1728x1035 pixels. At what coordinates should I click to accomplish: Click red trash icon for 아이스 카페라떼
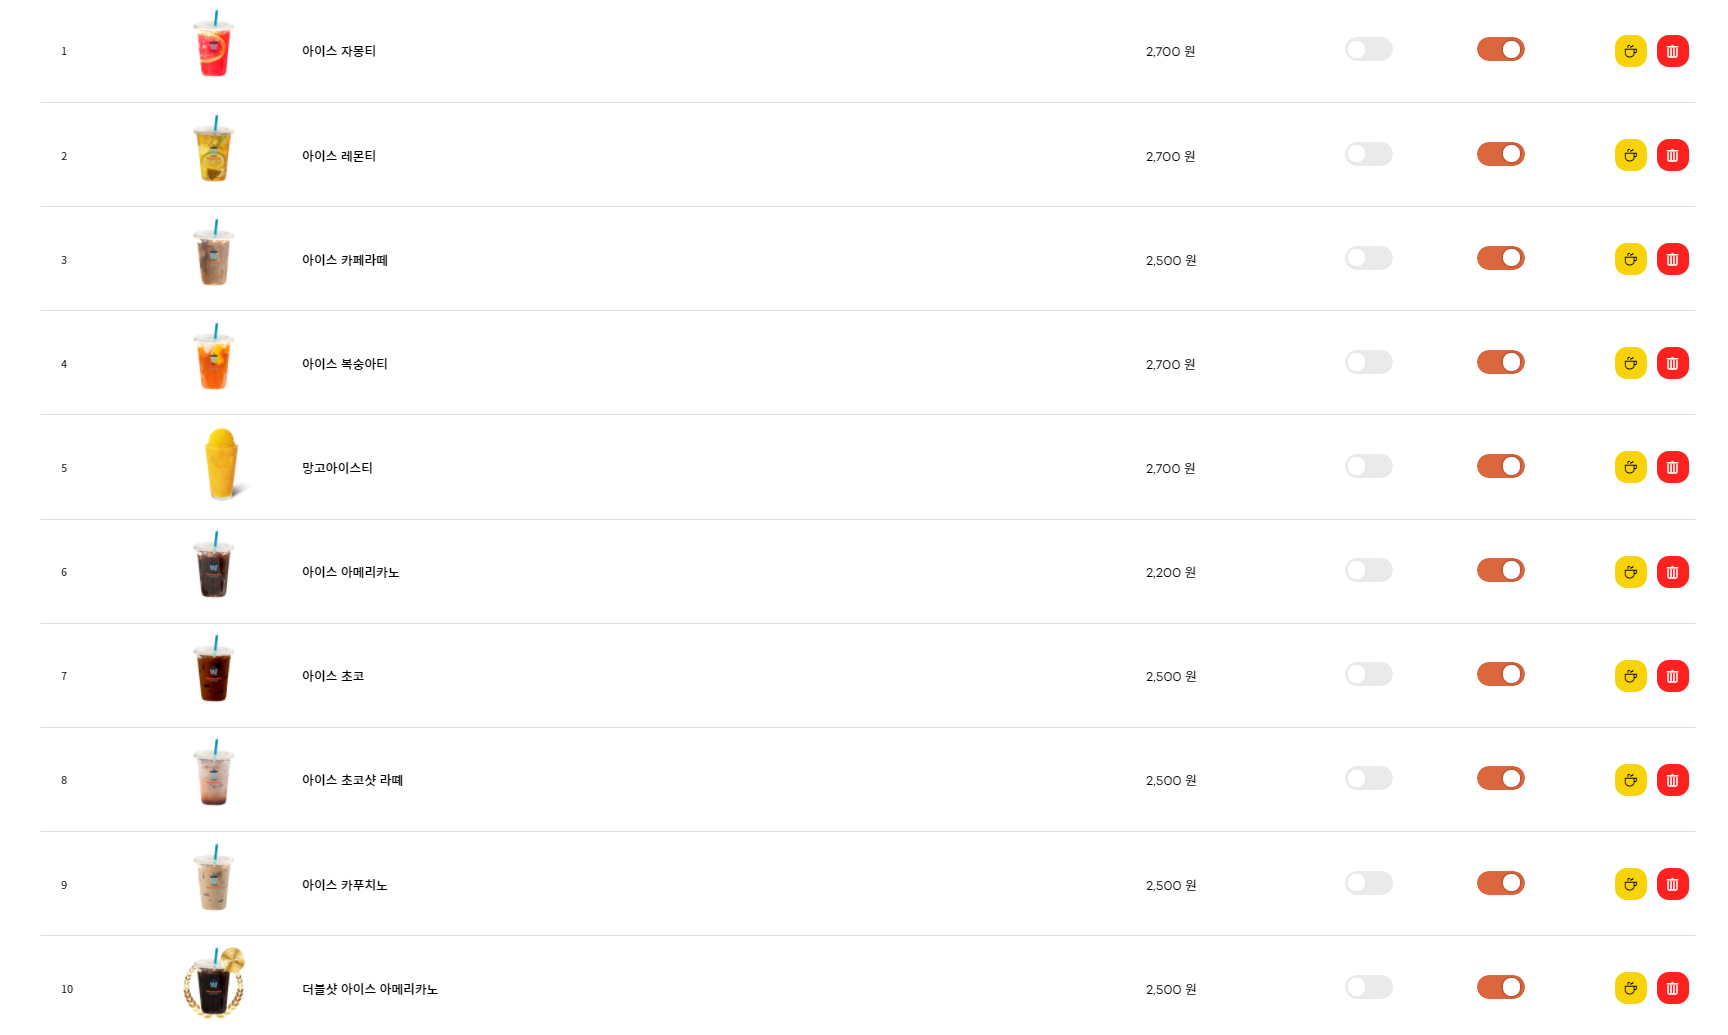point(1672,259)
